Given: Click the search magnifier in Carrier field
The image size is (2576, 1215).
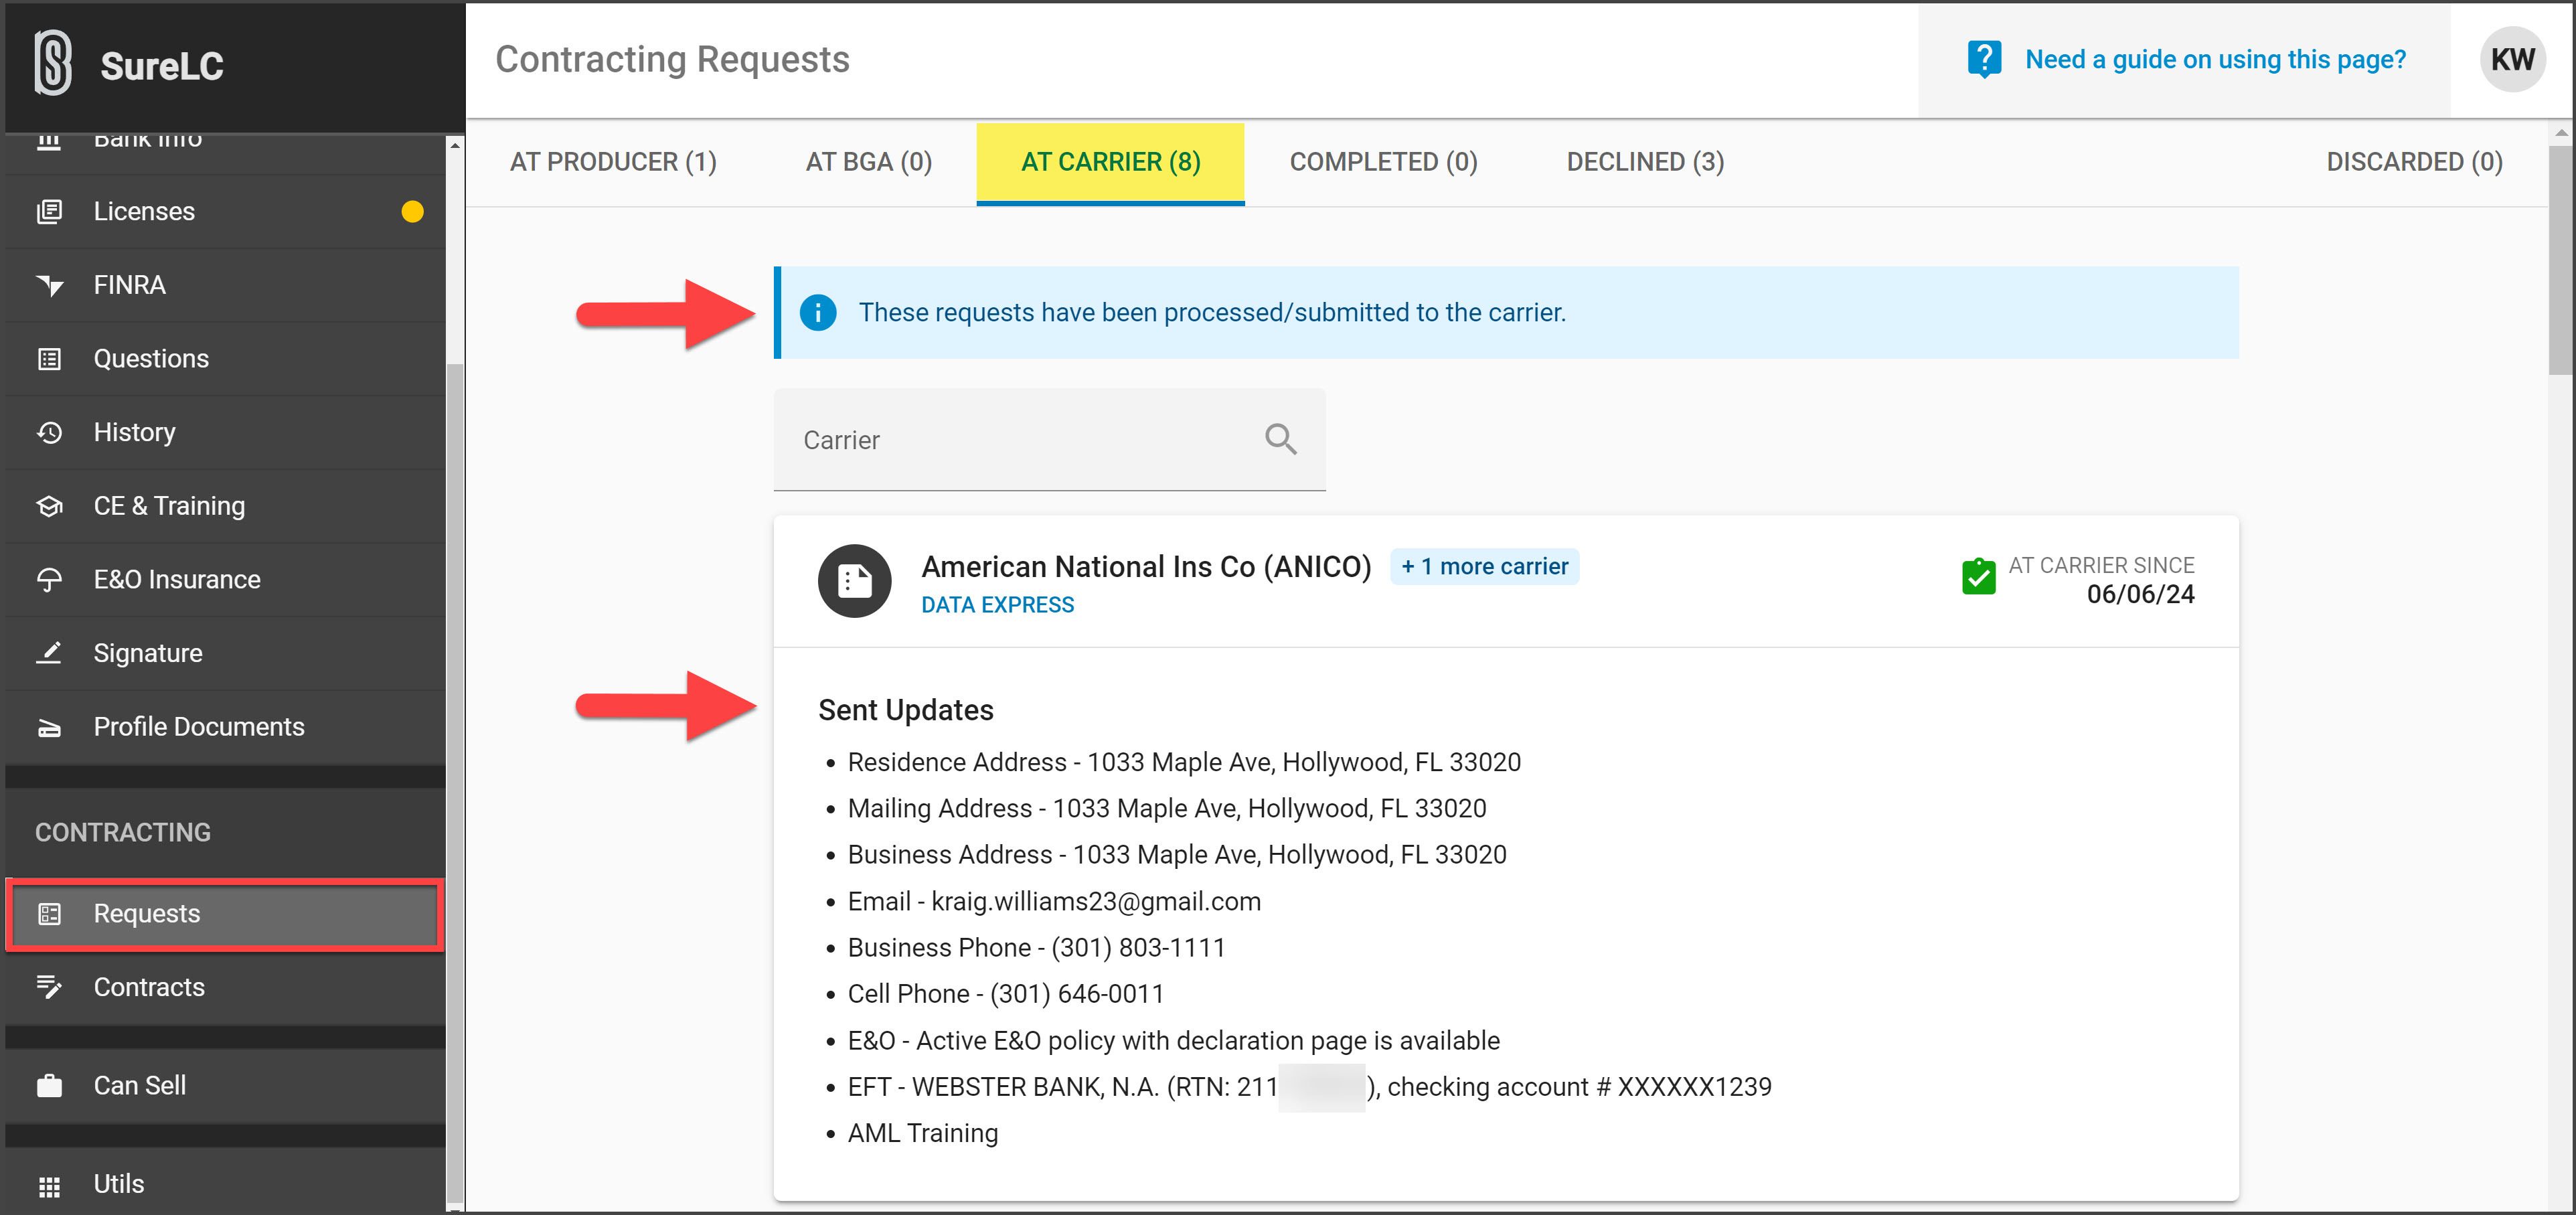Looking at the screenshot, I should point(1280,439).
